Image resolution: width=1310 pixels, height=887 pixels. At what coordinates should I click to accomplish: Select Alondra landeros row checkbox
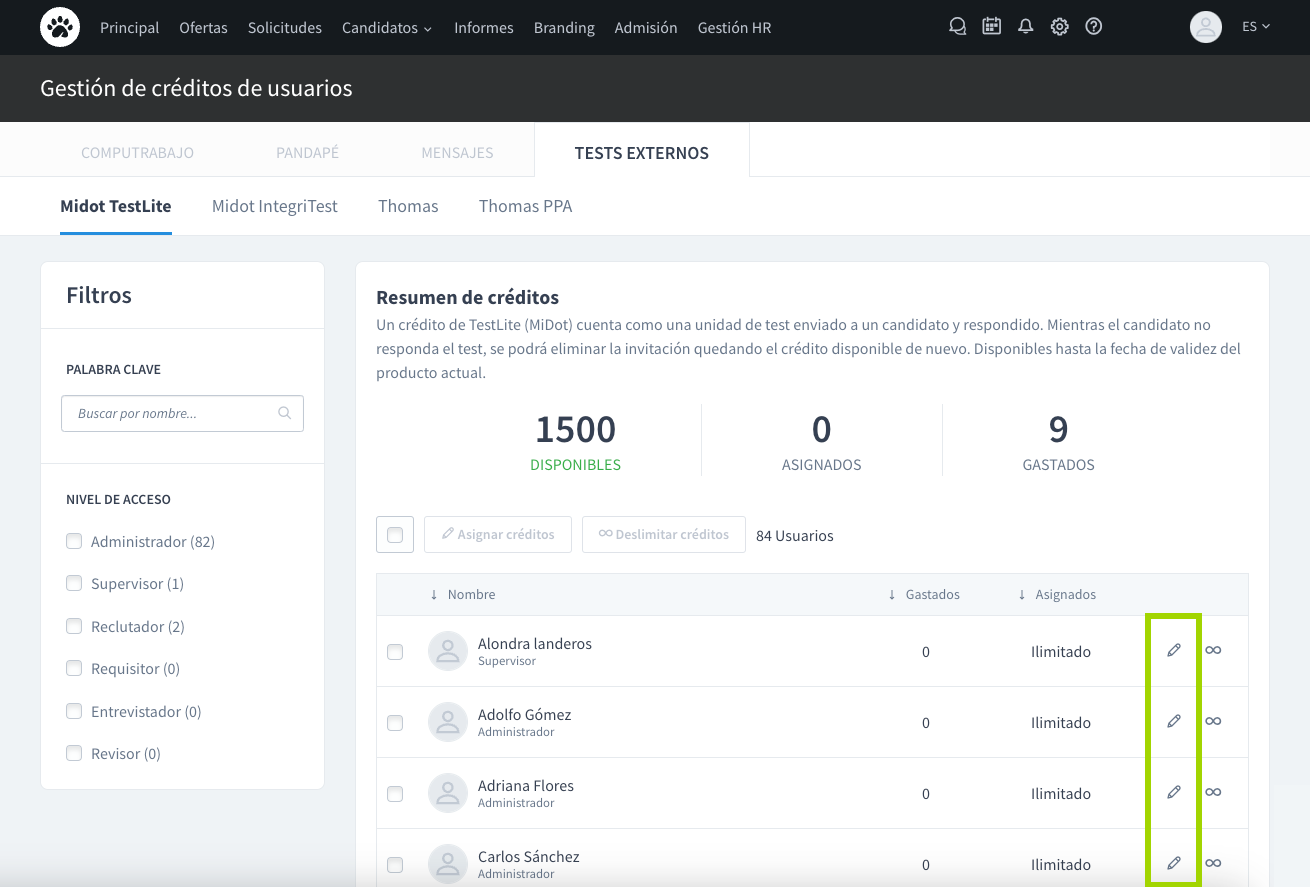coord(395,652)
